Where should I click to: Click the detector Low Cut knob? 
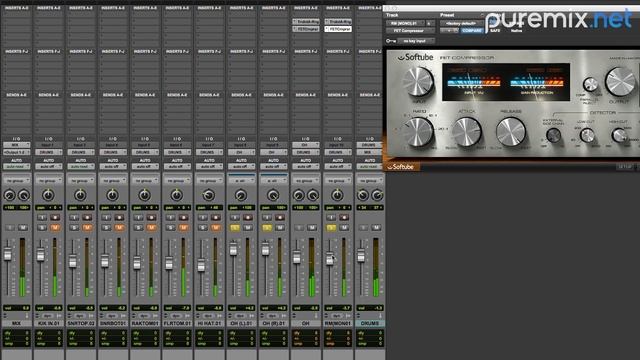click(587, 135)
